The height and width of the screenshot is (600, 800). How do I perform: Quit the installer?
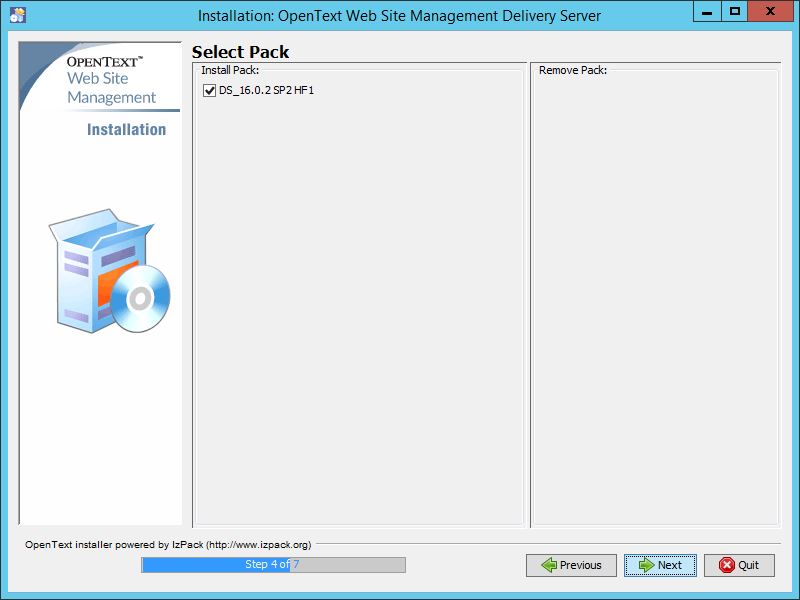[739, 565]
